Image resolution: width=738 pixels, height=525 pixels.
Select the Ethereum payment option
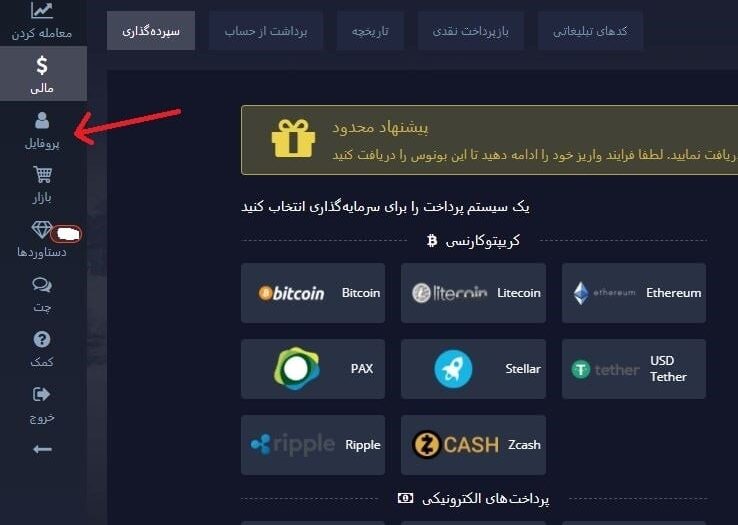(x=634, y=293)
